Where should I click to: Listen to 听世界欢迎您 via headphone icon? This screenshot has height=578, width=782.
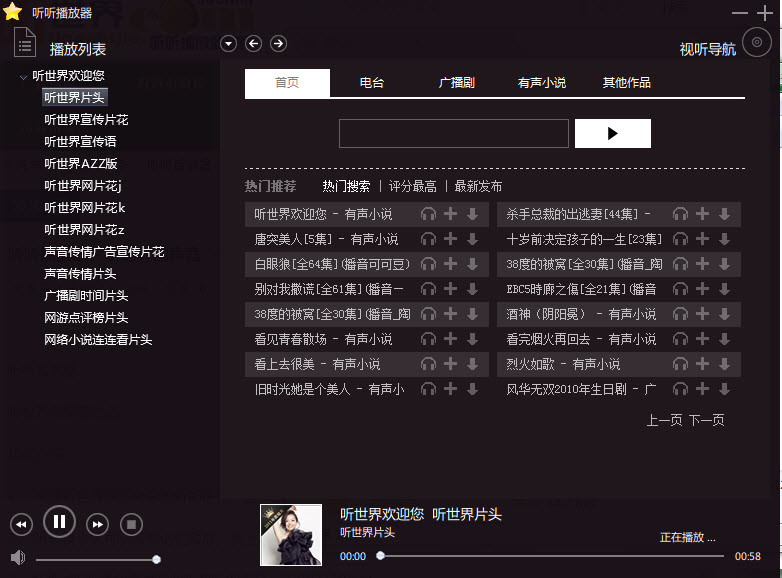[x=428, y=214]
